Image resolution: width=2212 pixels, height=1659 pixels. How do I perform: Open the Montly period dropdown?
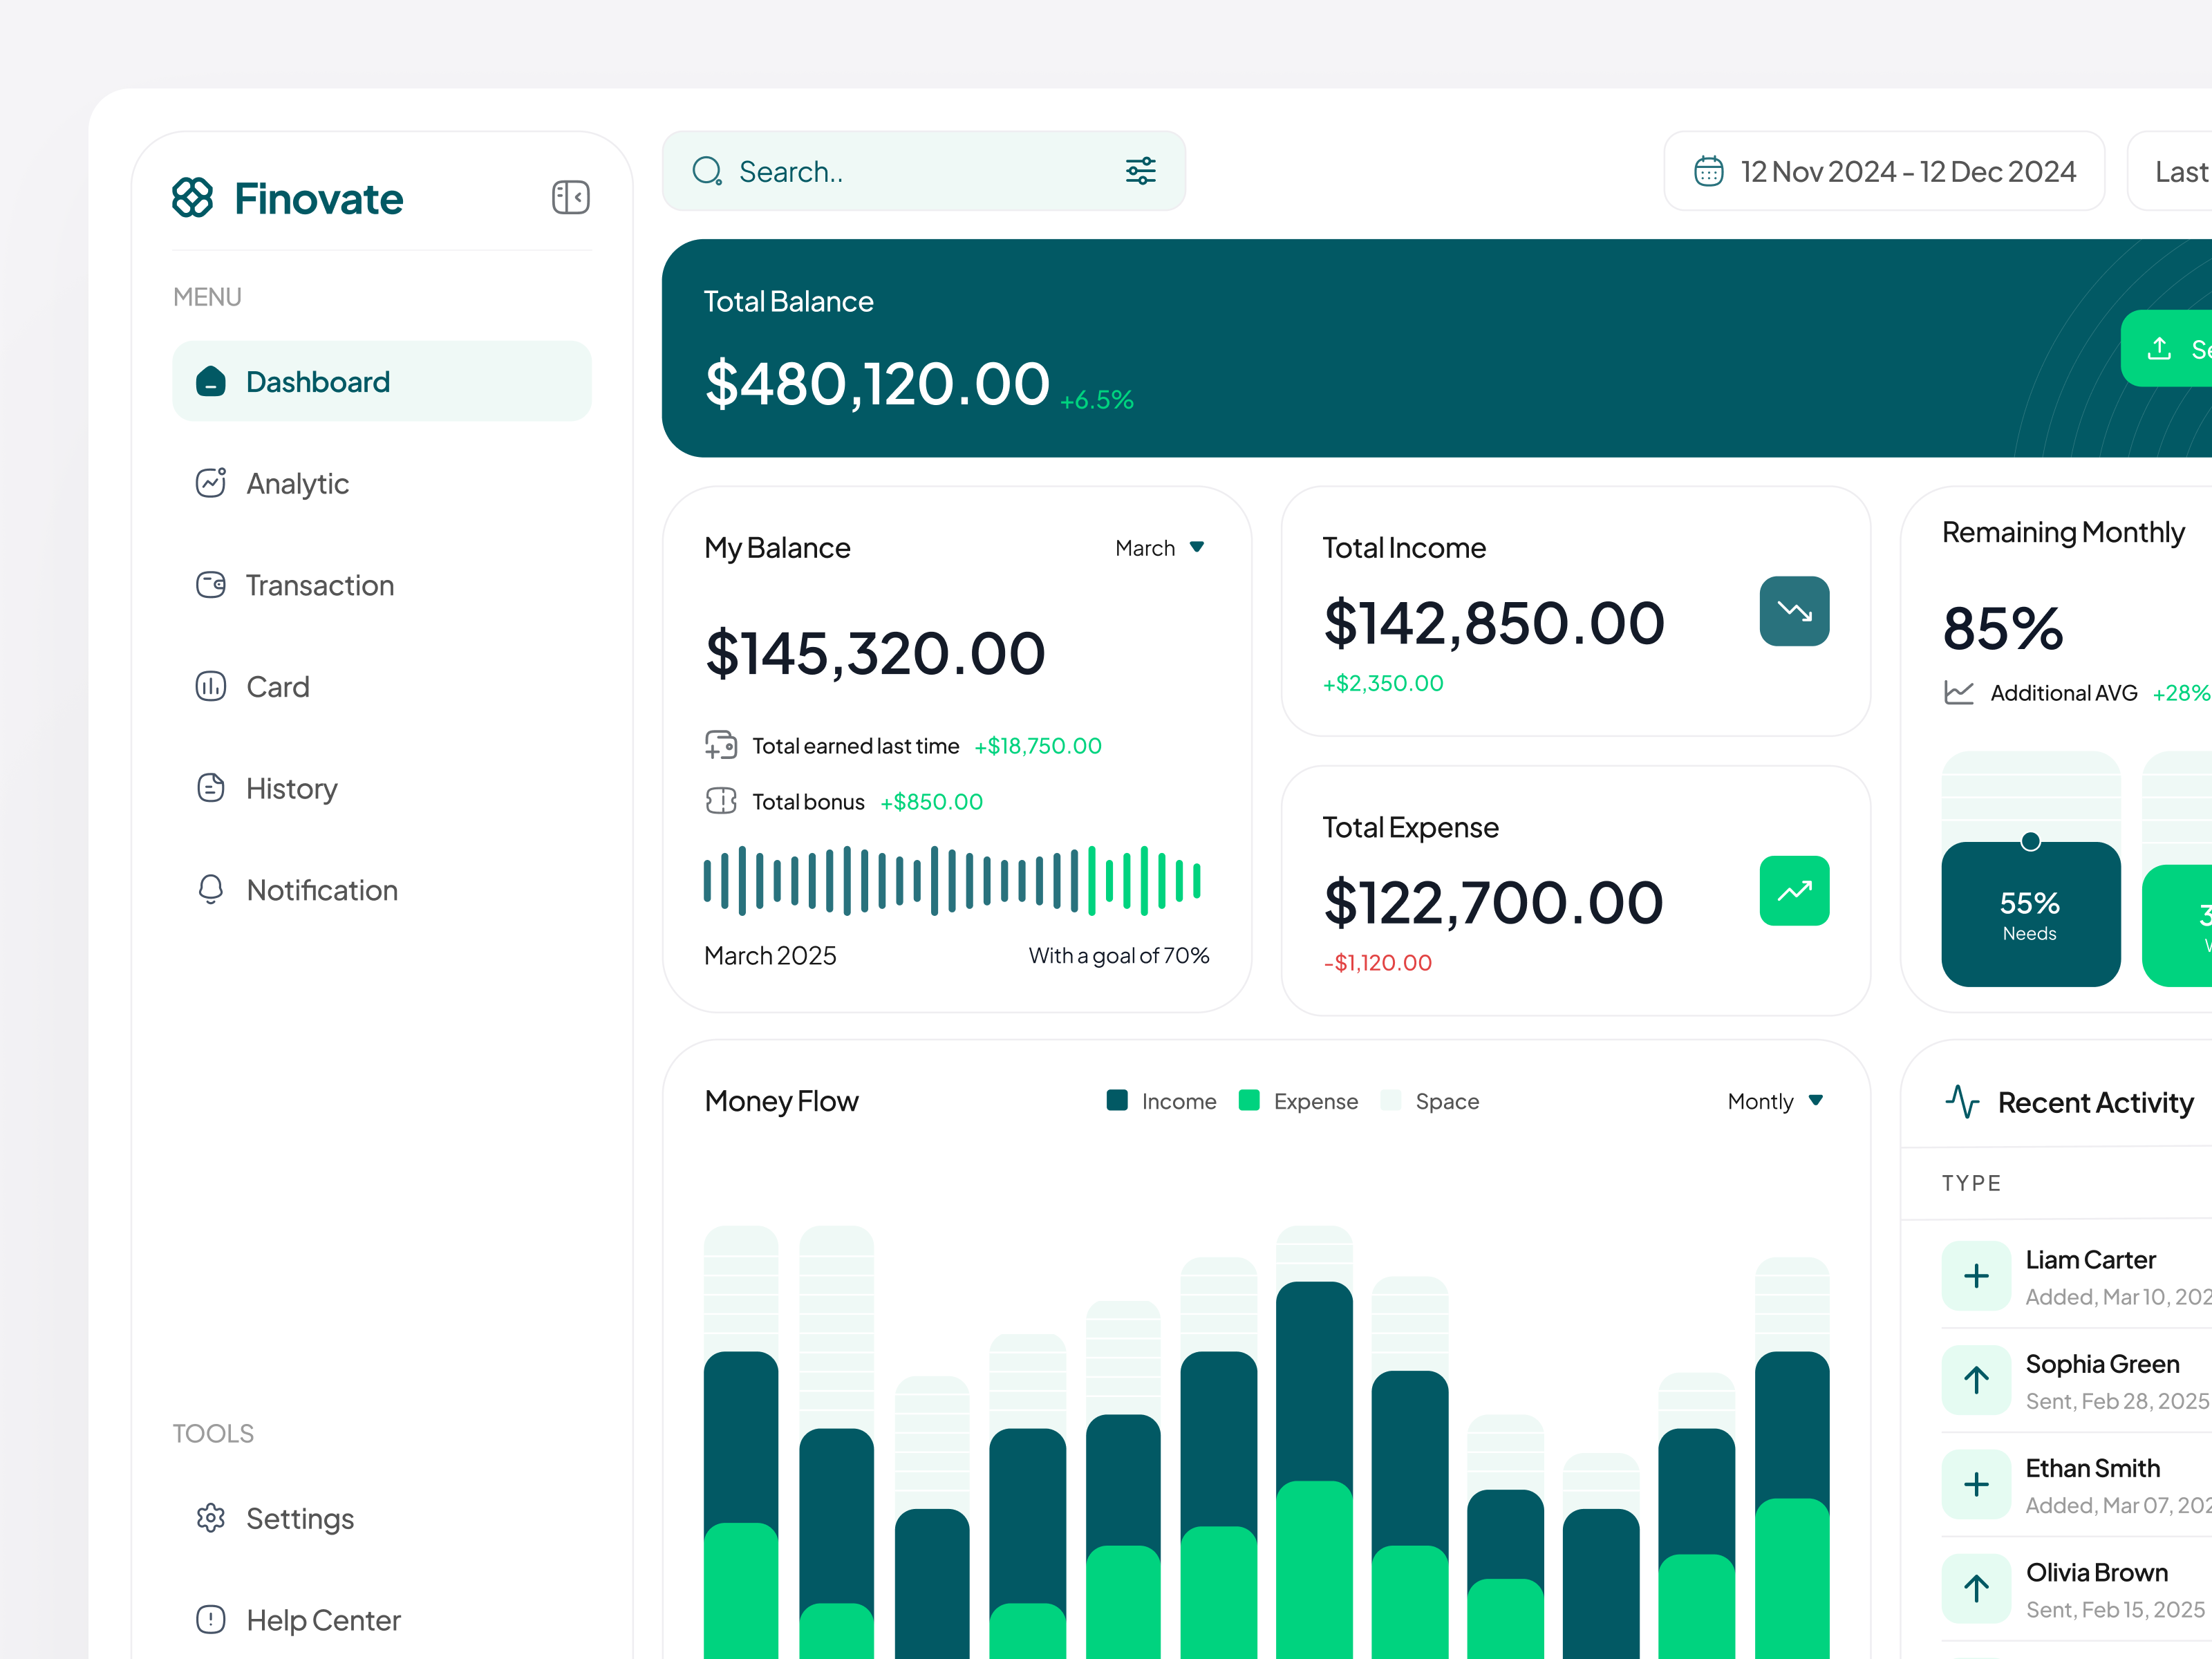(1776, 1101)
